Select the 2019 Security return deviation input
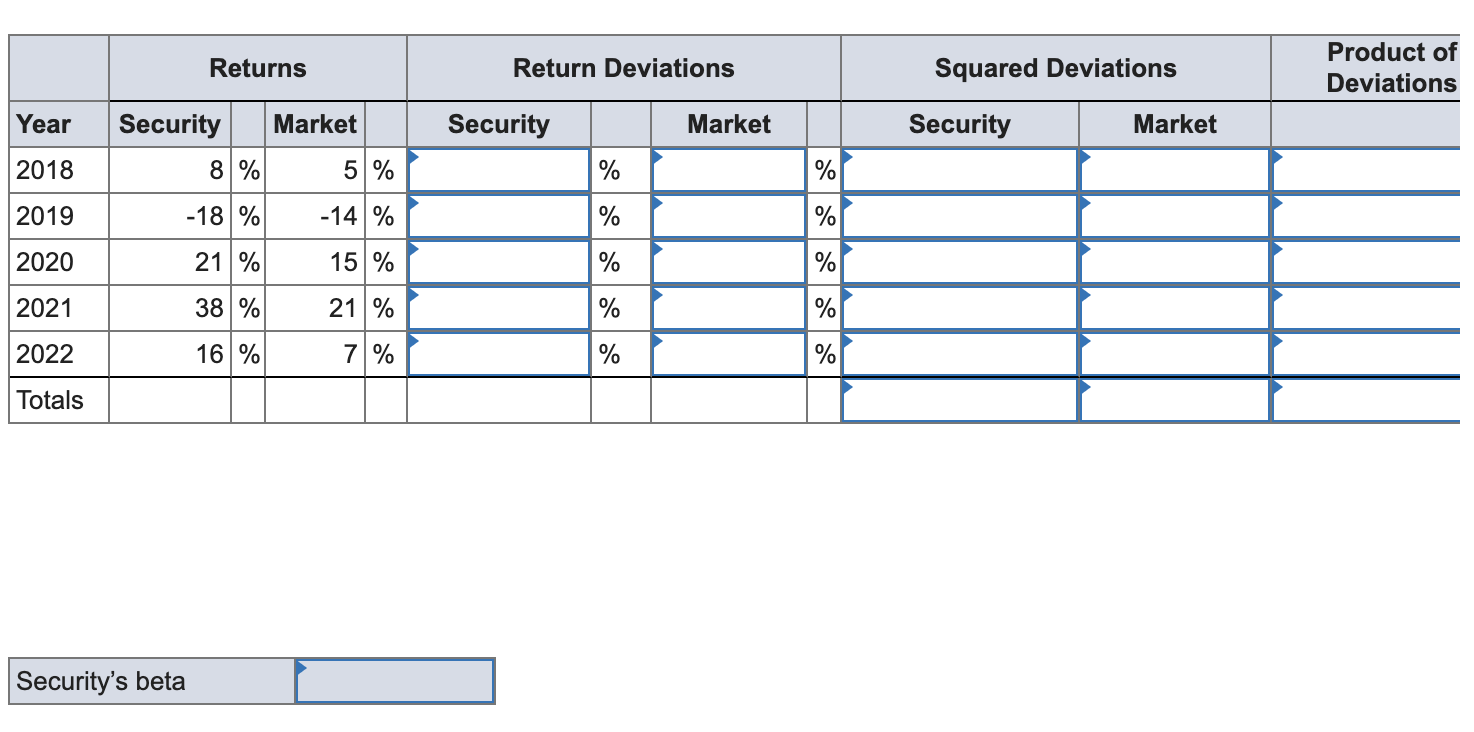The height and width of the screenshot is (732, 1474). point(497,215)
